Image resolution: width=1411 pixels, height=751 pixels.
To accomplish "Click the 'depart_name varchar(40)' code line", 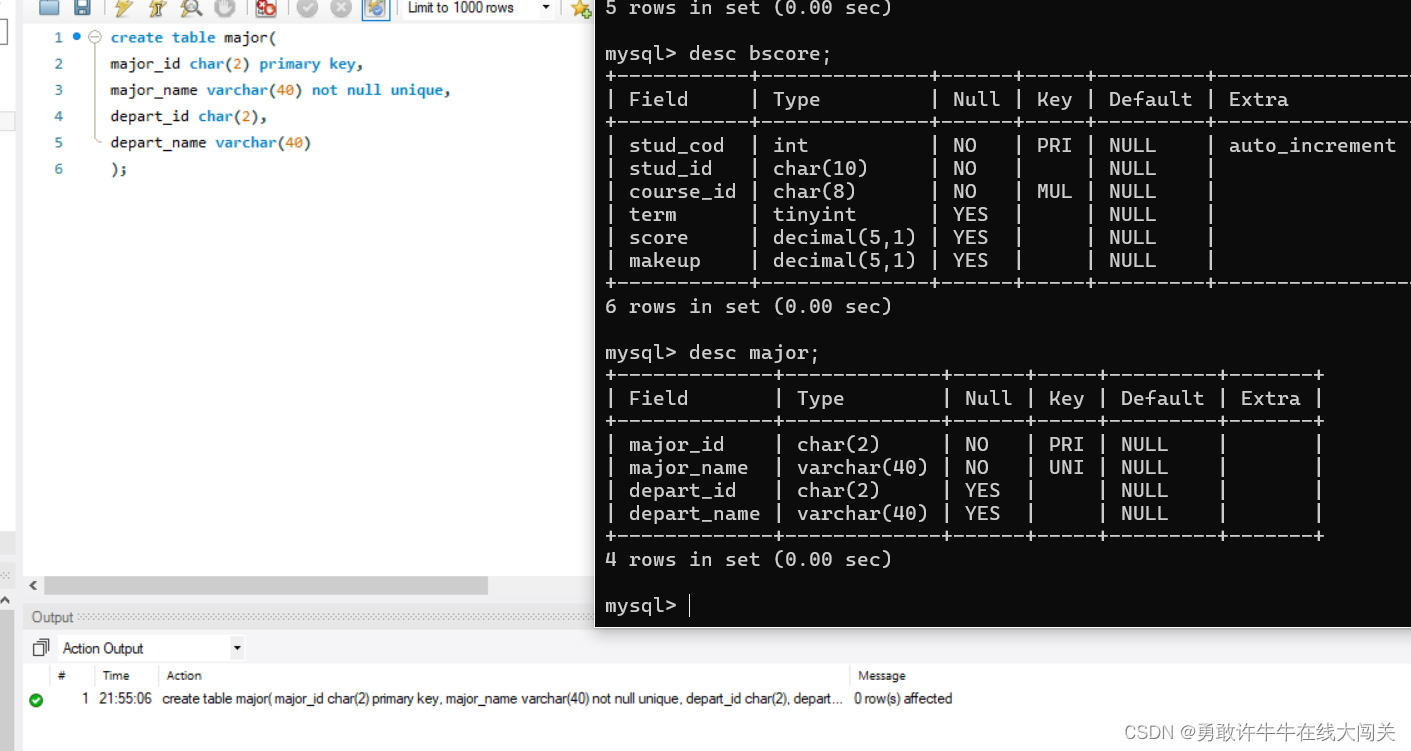I will [211, 143].
